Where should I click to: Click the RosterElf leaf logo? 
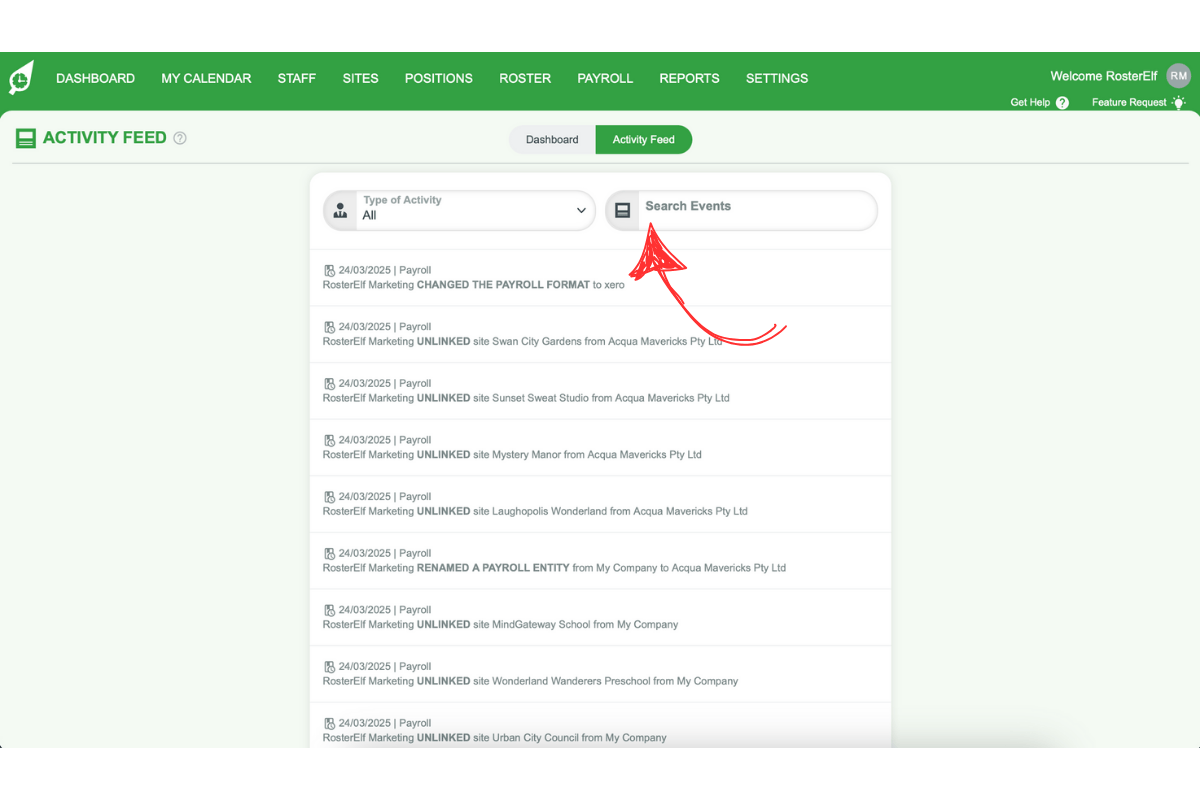click(21, 77)
